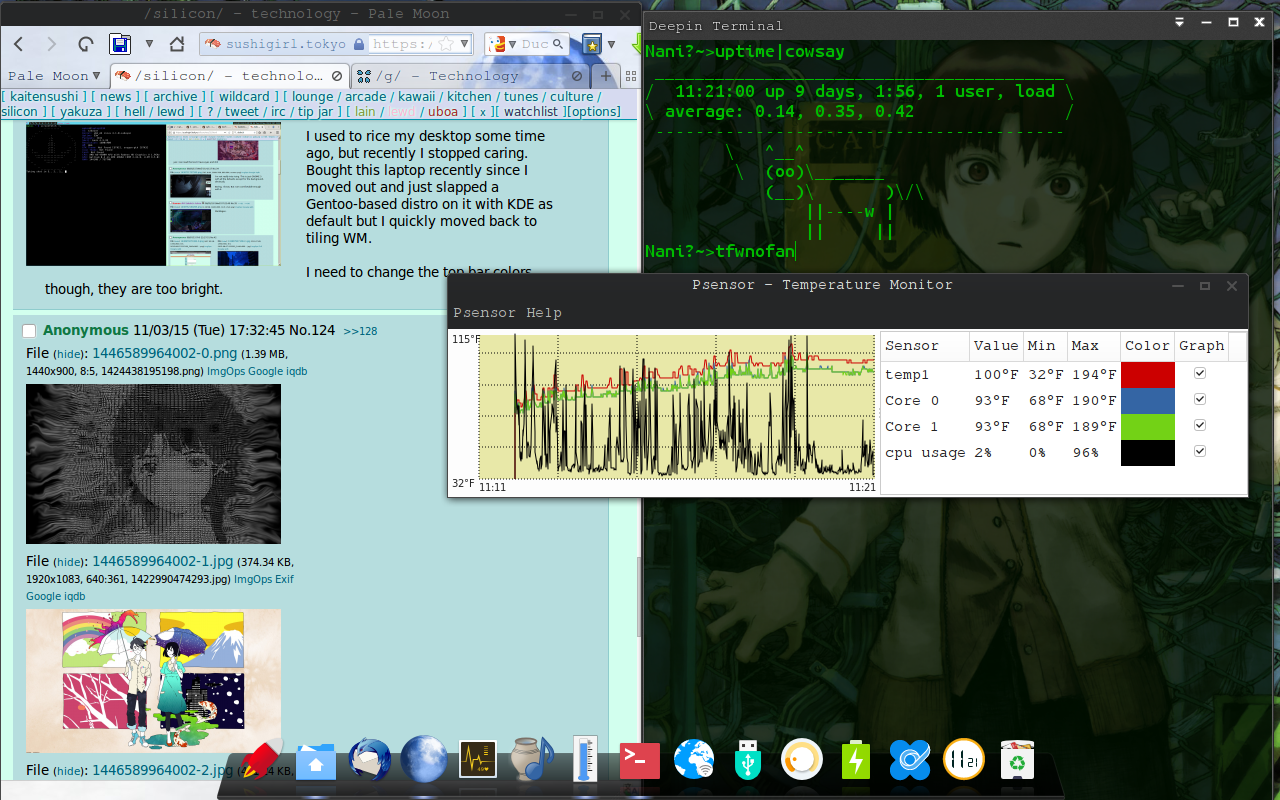Launch Deepin Terminal from the dock
1280x800 pixels.
click(x=639, y=761)
